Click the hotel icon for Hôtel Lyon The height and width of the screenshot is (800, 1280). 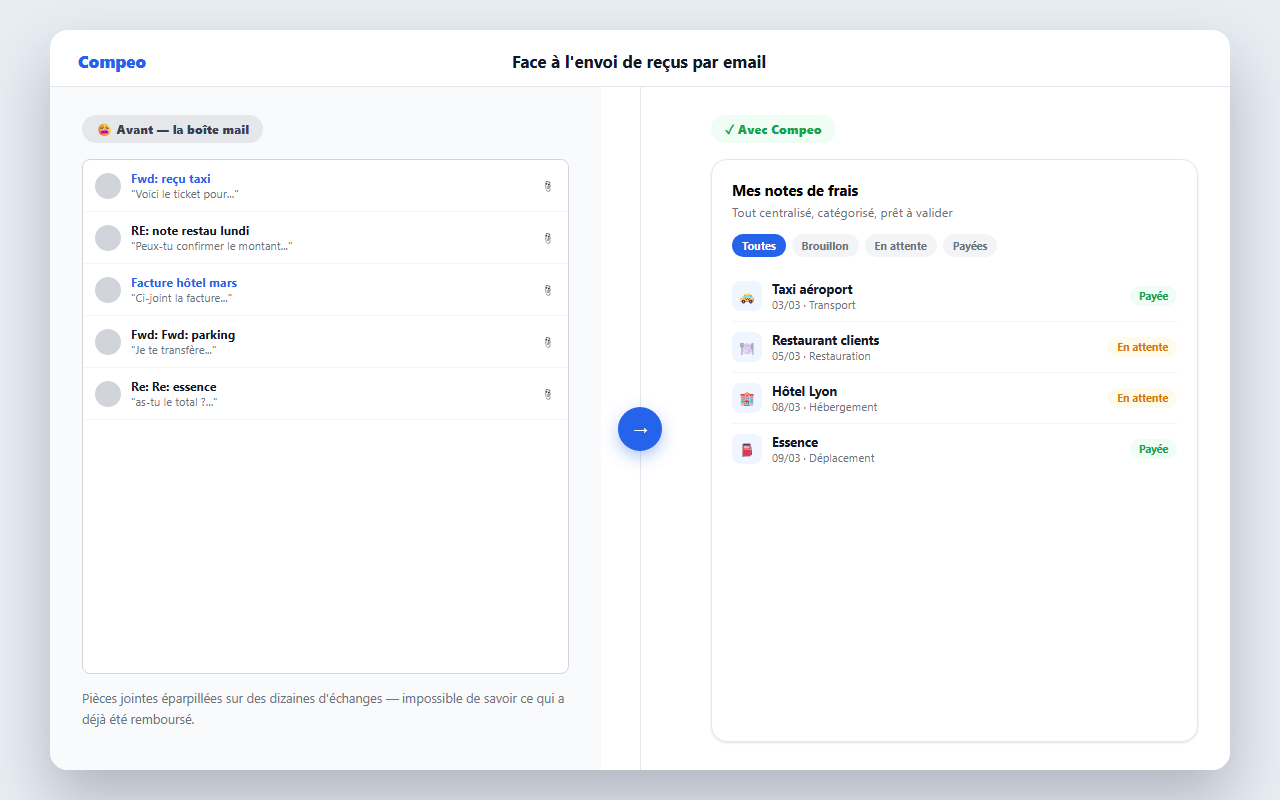click(747, 399)
